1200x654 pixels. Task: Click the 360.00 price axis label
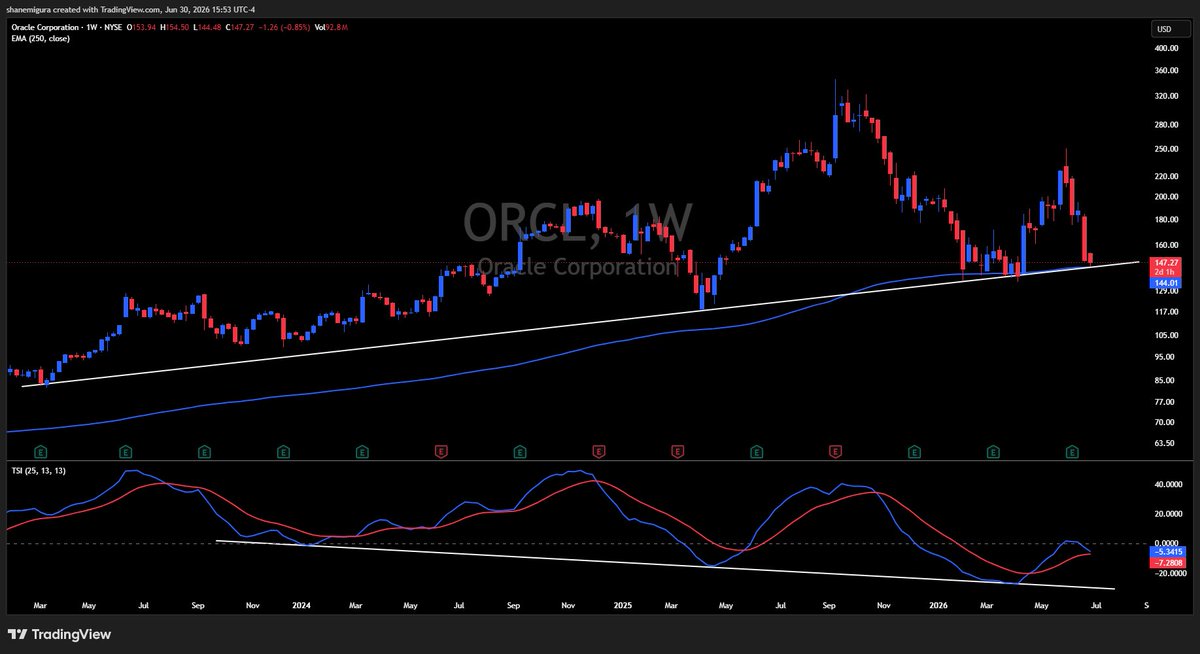tap(1167, 71)
